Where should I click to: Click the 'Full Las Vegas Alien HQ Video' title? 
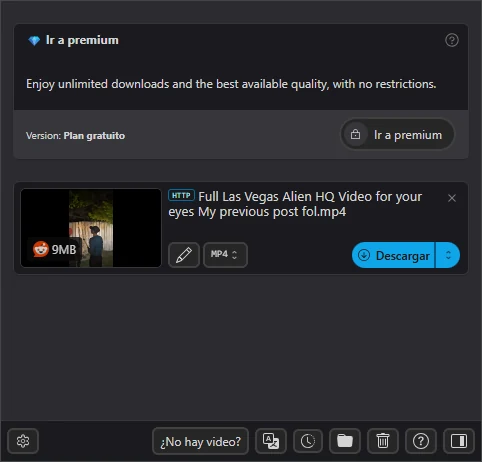(x=295, y=204)
